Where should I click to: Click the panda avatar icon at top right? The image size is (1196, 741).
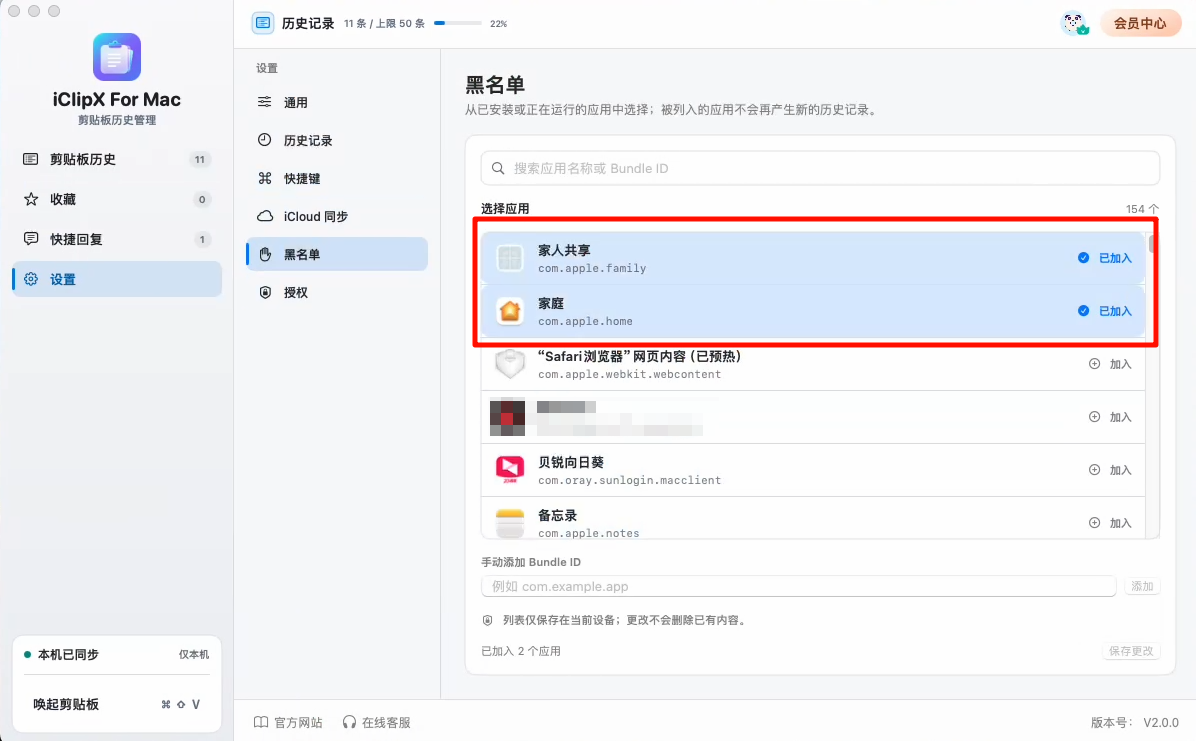click(x=1074, y=23)
